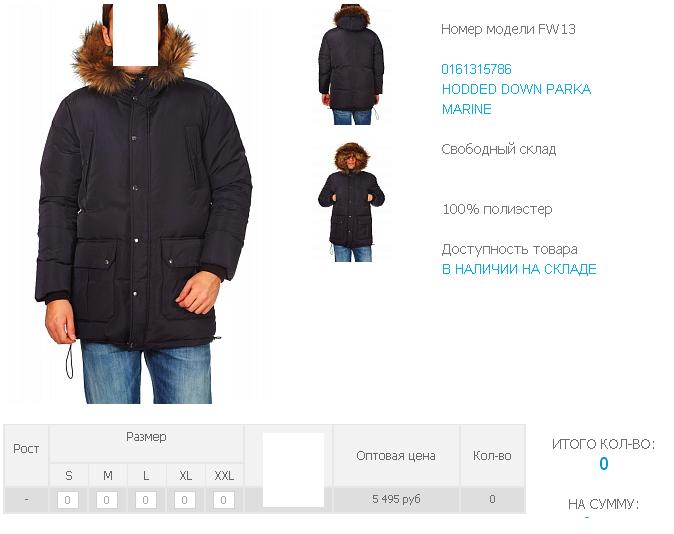Open the back view parka thumbnail

click(351, 64)
